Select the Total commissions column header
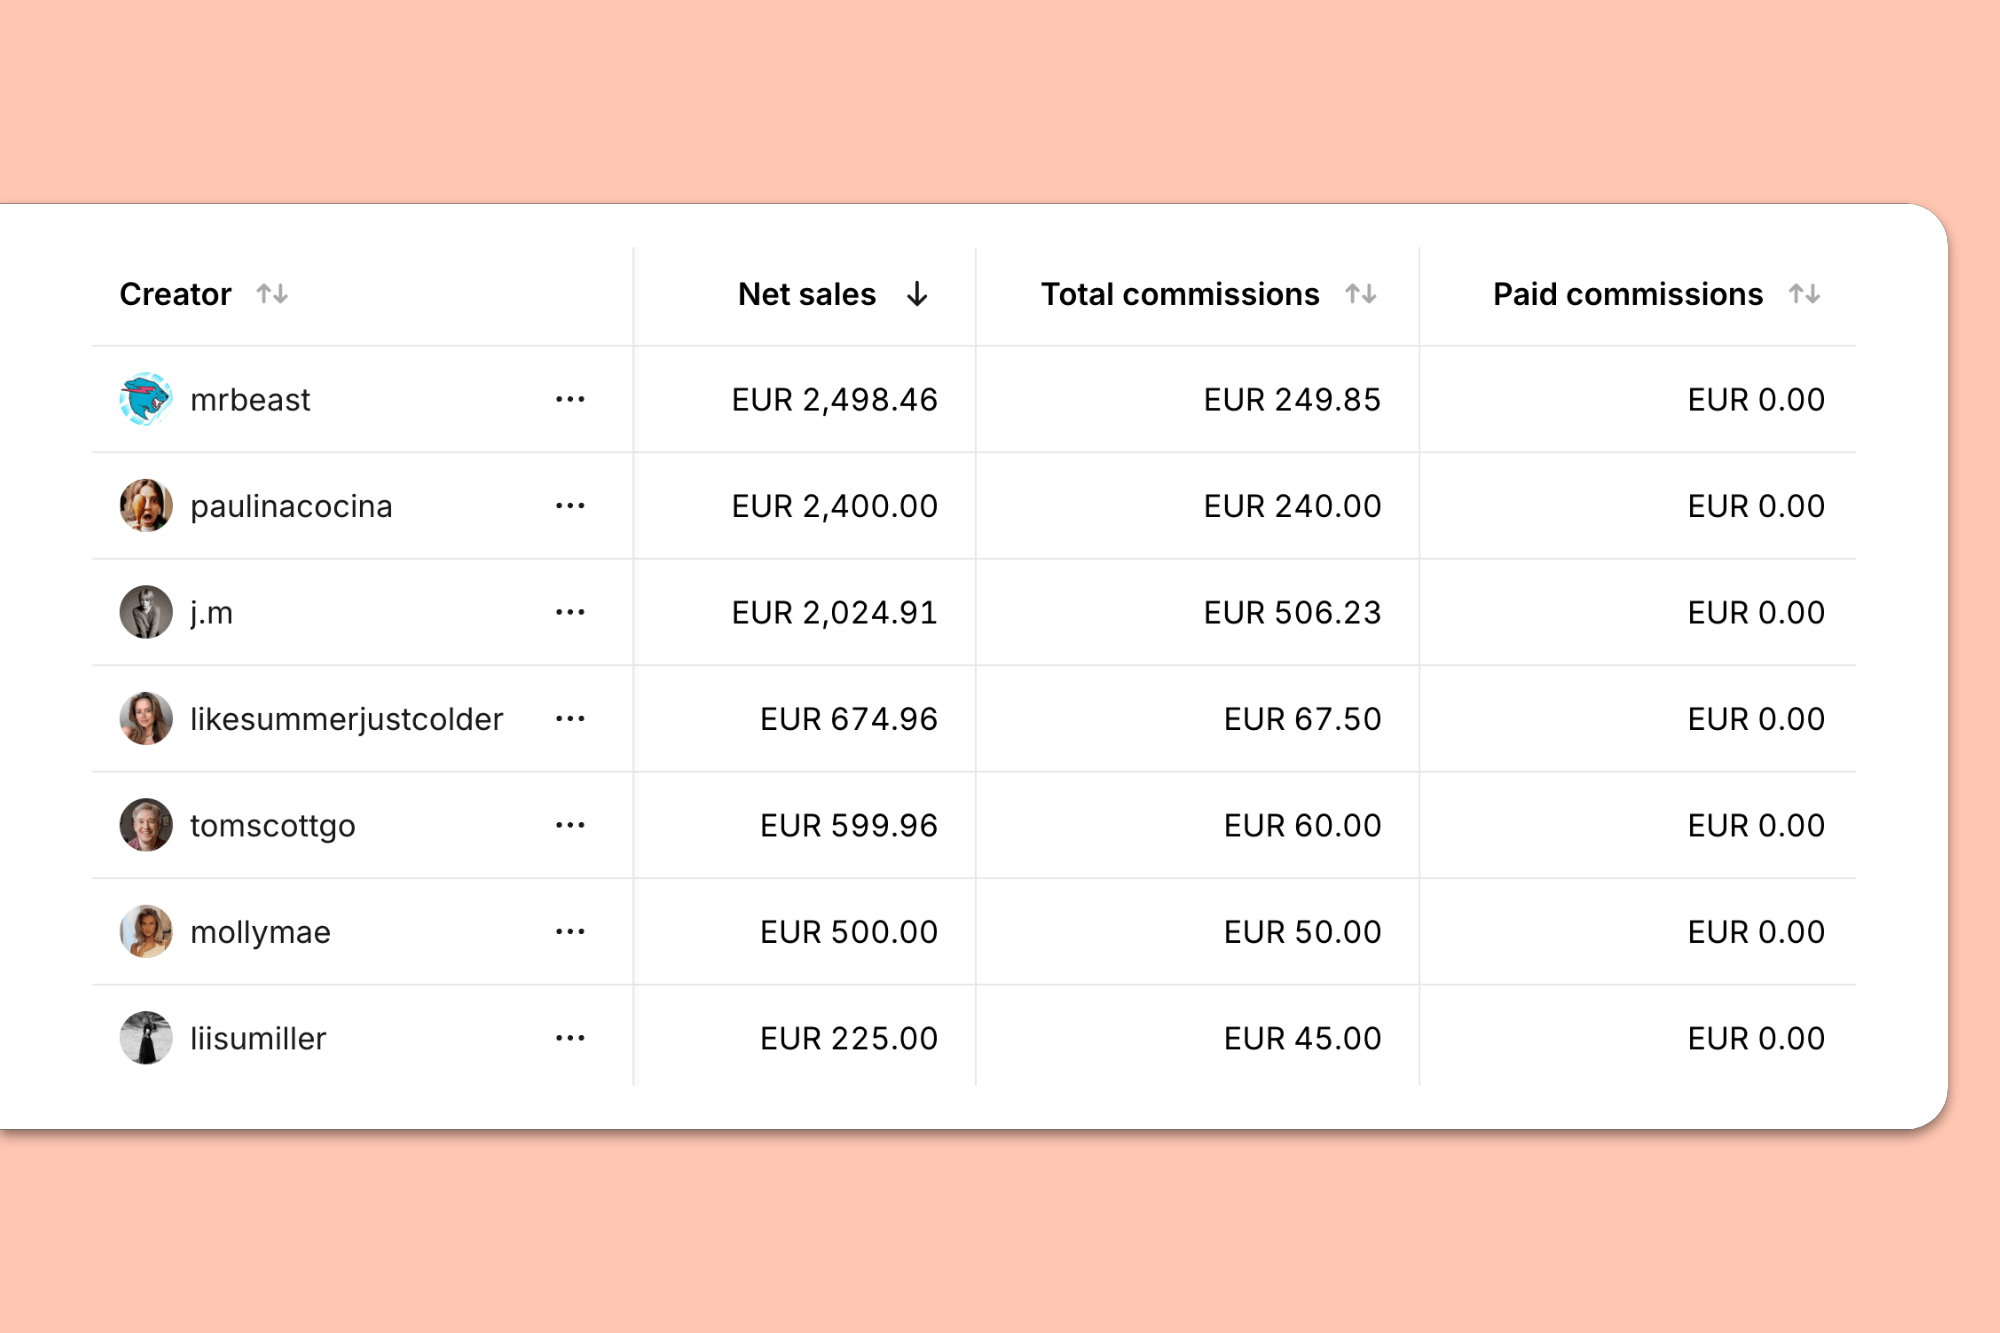 point(1180,294)
